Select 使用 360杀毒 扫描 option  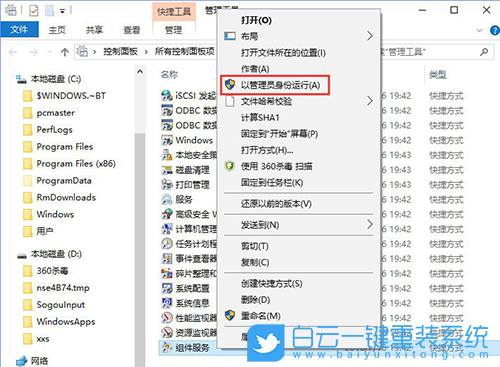pyautogui.click(x=277, y=166)
